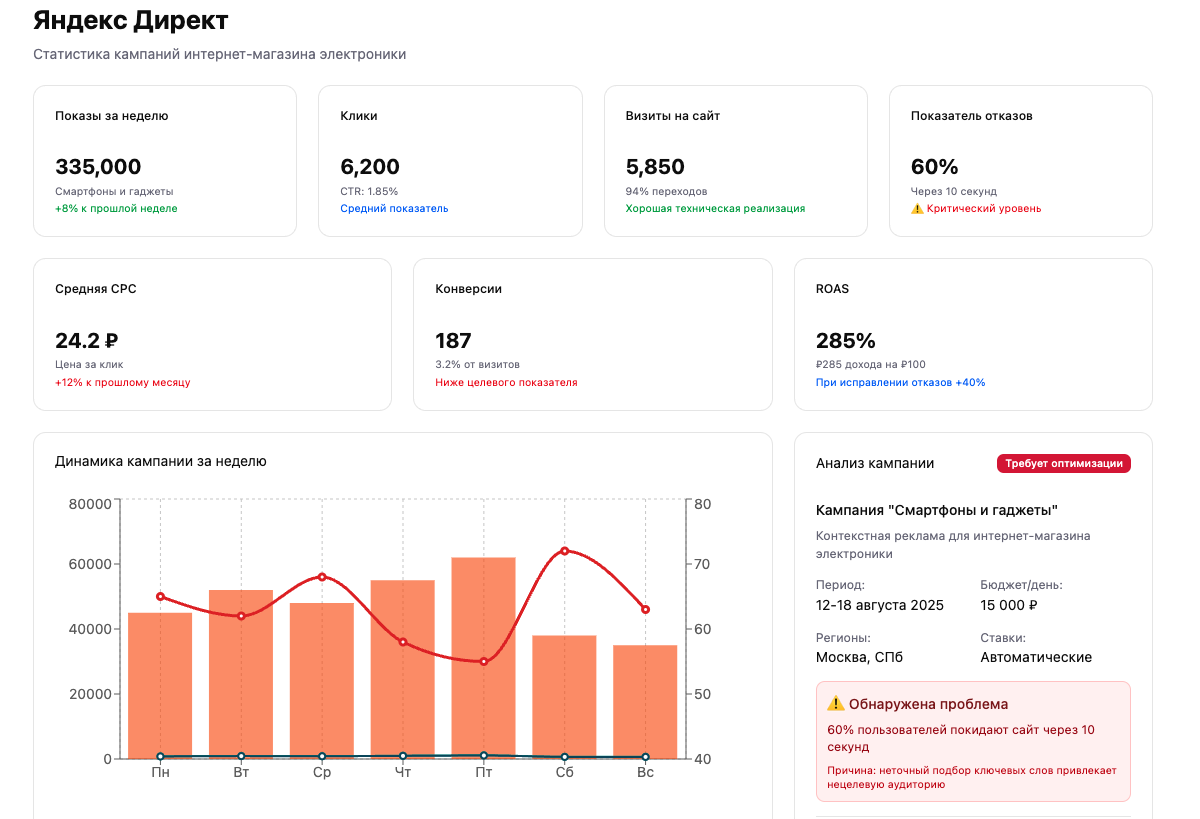Click the 70 label on the right axis

click(x=702, y=564)
